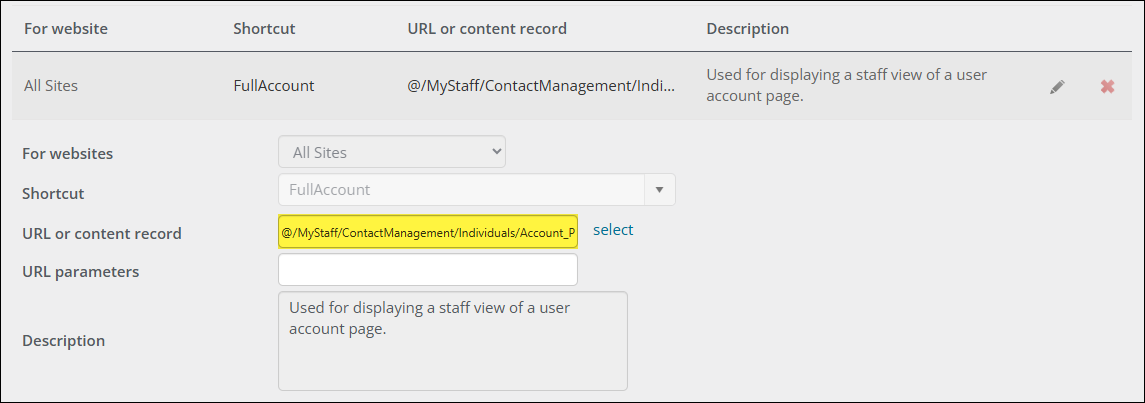
Task: Delete the FullAccount shortcut with red X
Action: [1107, 87]
